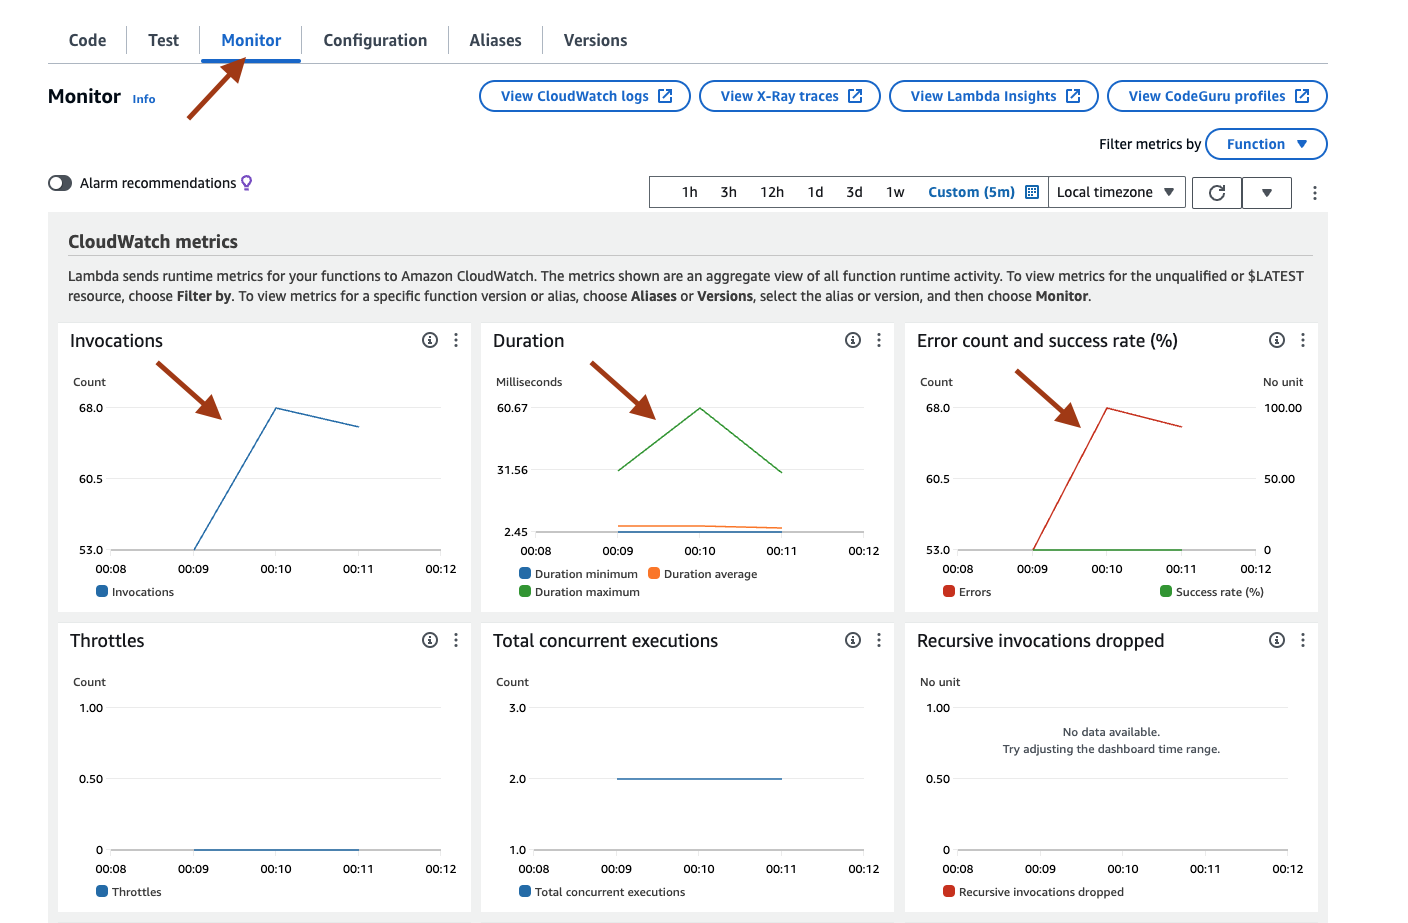The image size is (1408, 923).
Task: Click View X-Ray traces button
Action: point(790,96)
